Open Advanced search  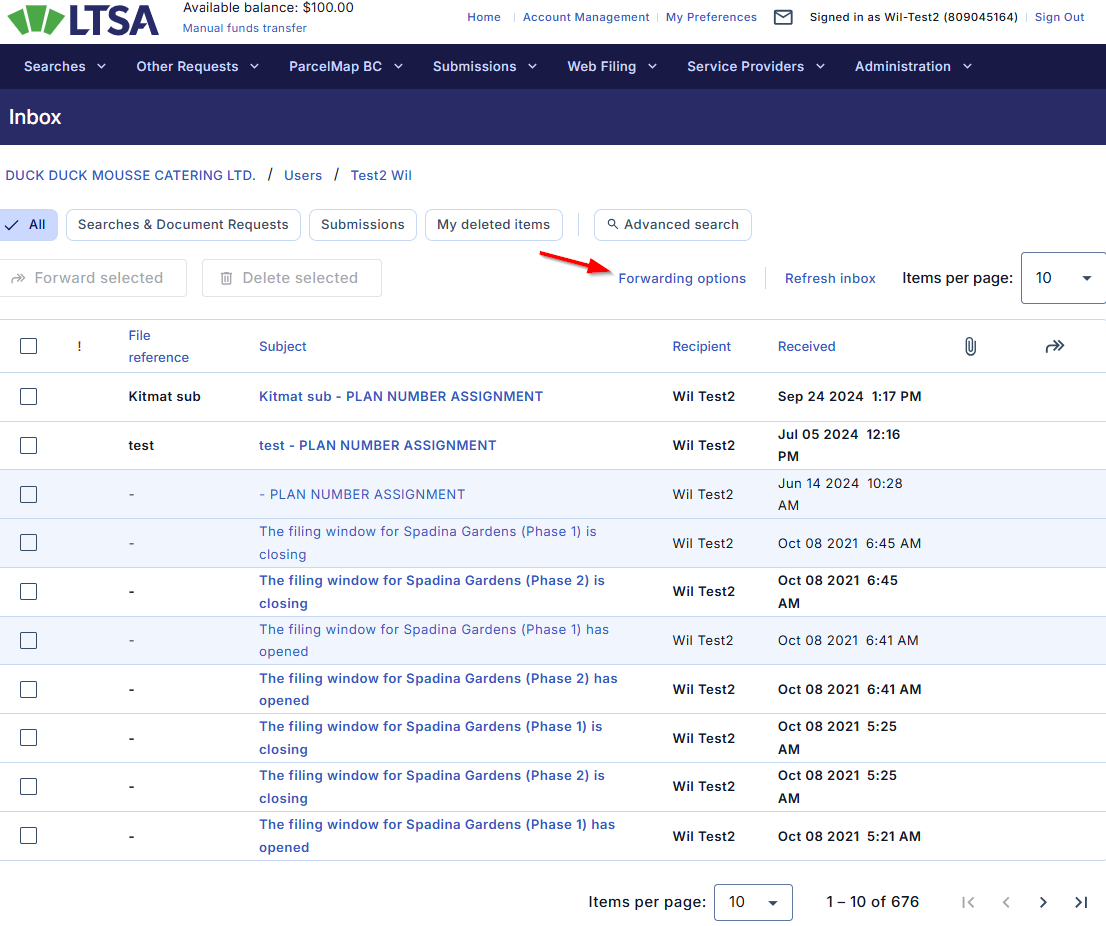(672, 225)
